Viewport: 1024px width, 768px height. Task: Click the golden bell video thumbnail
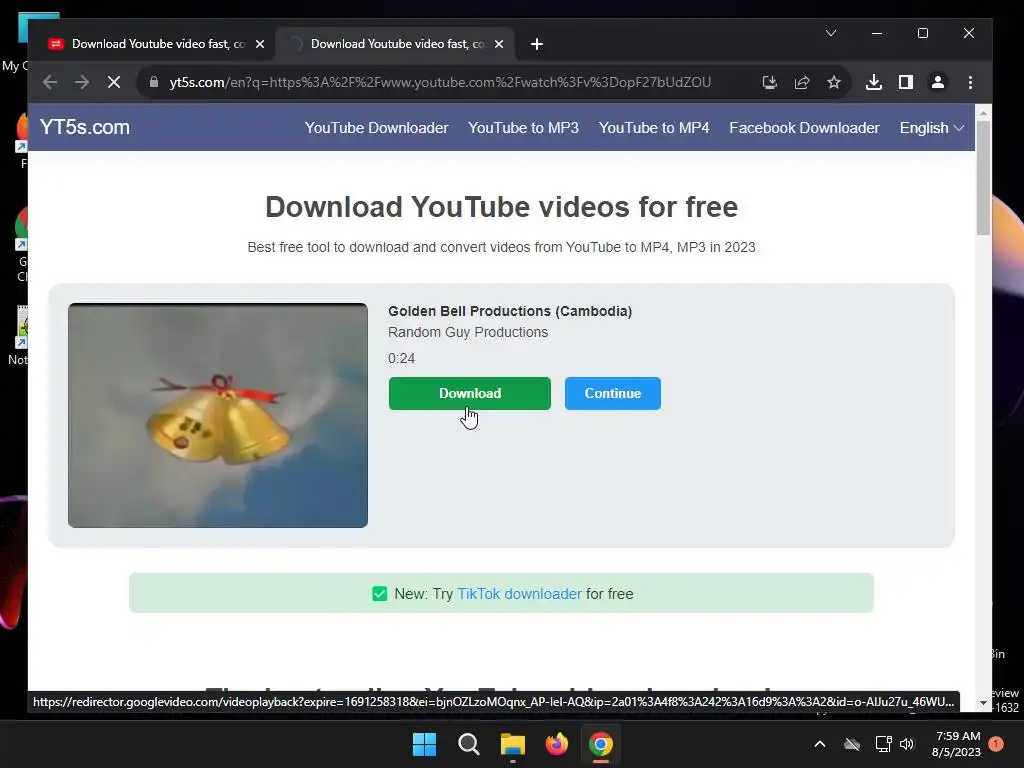[x=218, y=415]
